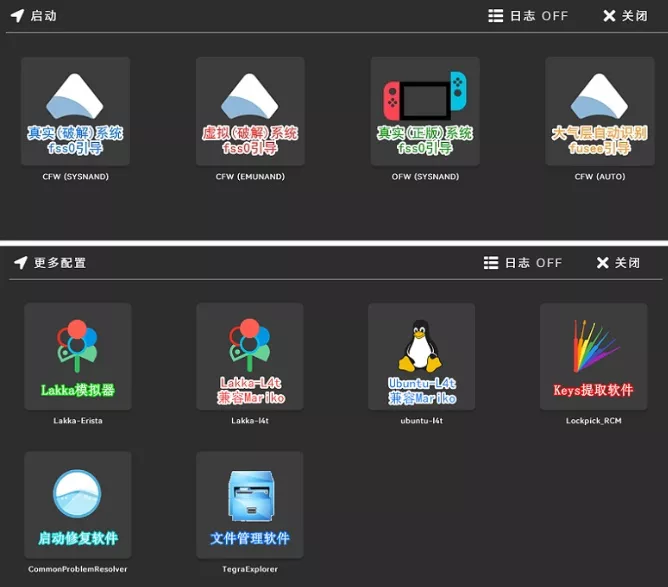The height and width of the screenshot is (587, 668).
Task: Boot ubuntu-l4t penguin entry
Action: coord(422,357)
